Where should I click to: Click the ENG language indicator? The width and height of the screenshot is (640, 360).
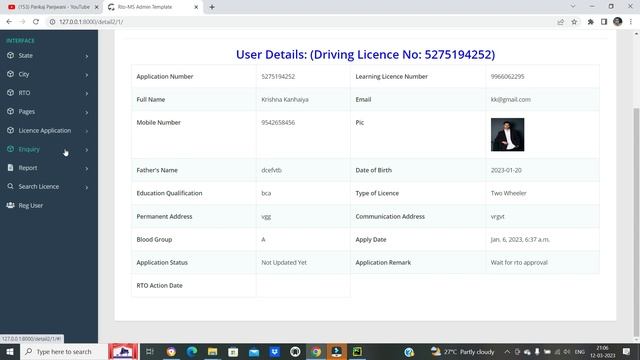pyautogui.click(x=580, y=351)
